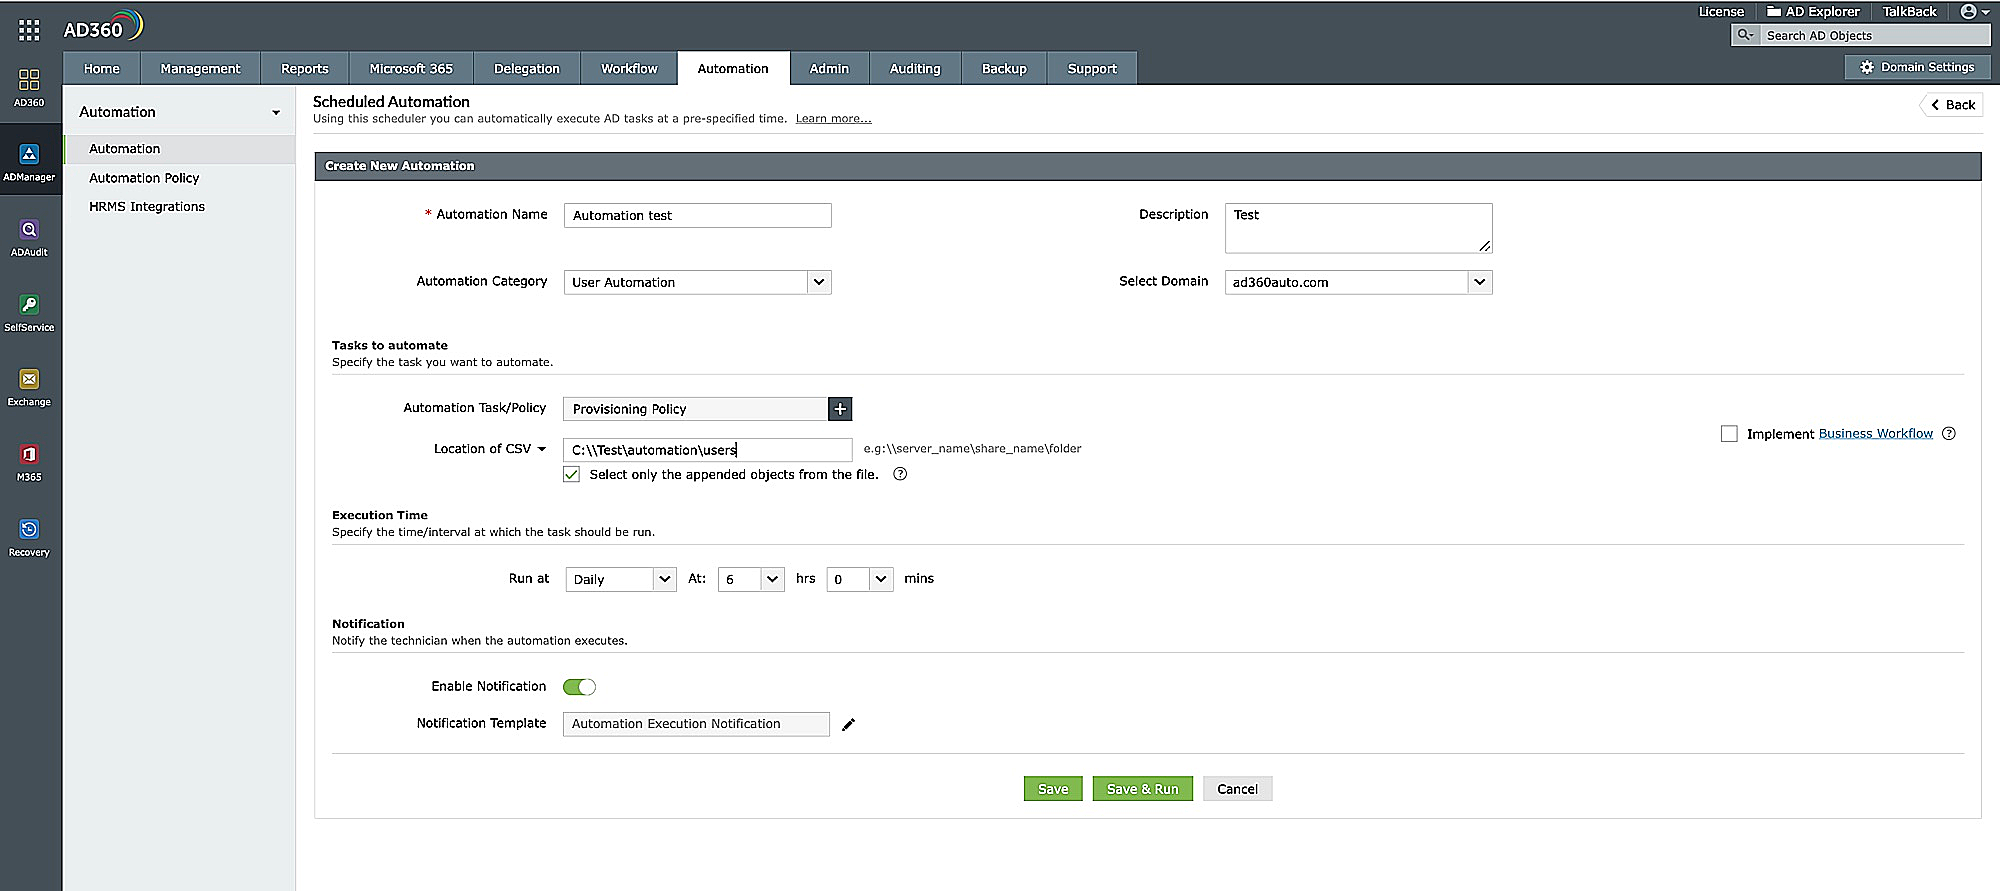Edit notification template with pencil icon
This screenshot has width=2000, height=891.
tap(848, 724)
